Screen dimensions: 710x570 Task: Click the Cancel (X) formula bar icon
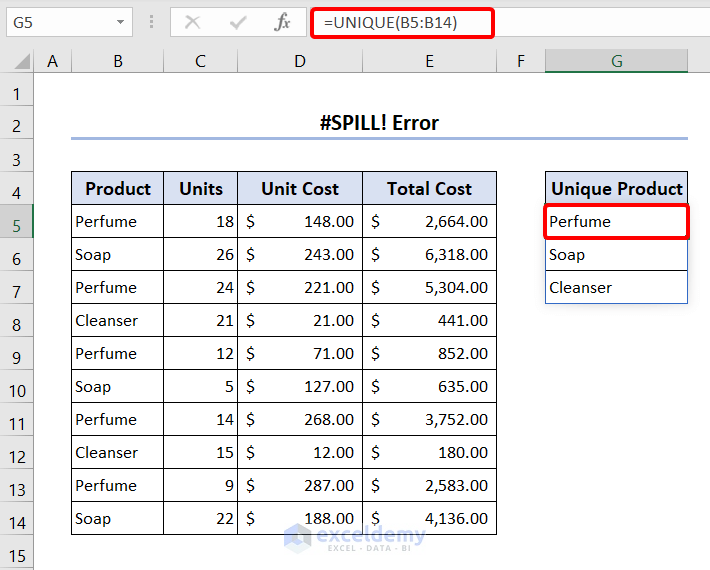click(192, 21)
